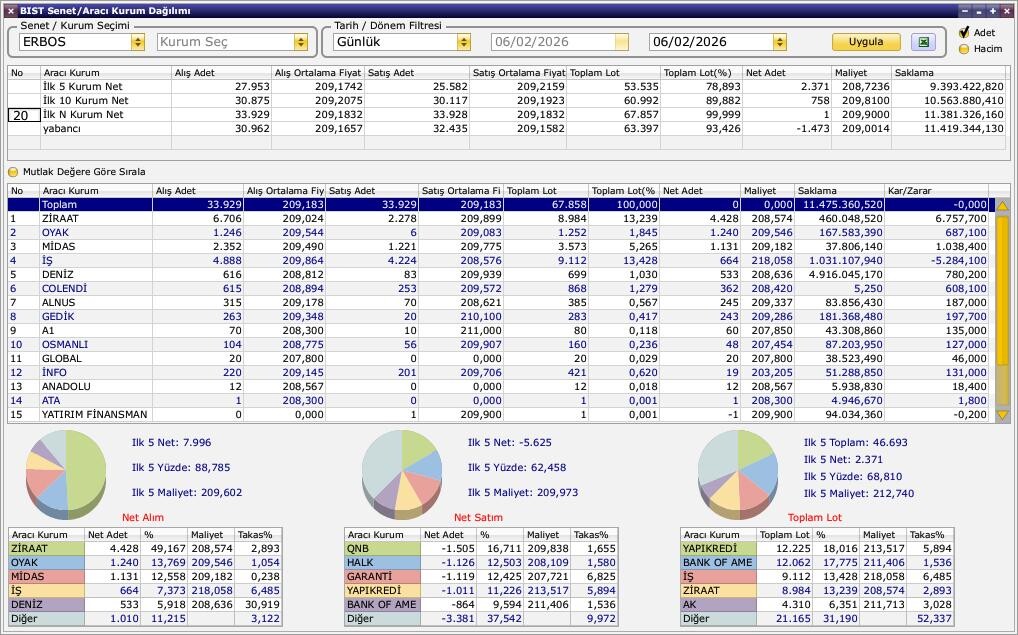1018x635 pixels.
Task: Enable the Adet option
Action: (964, 33)
